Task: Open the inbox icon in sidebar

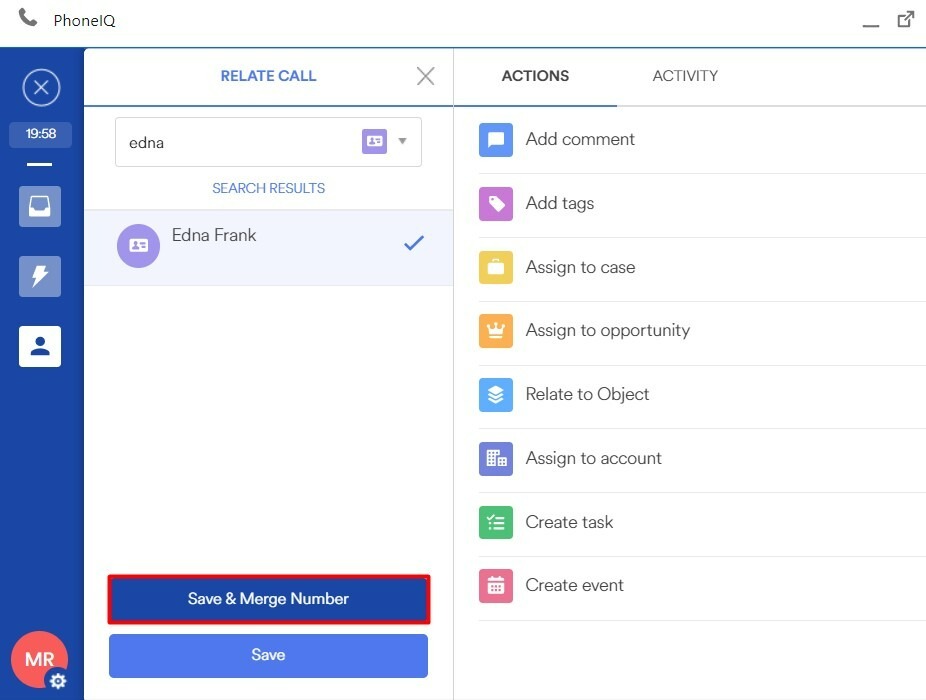Action: [40, 206]
